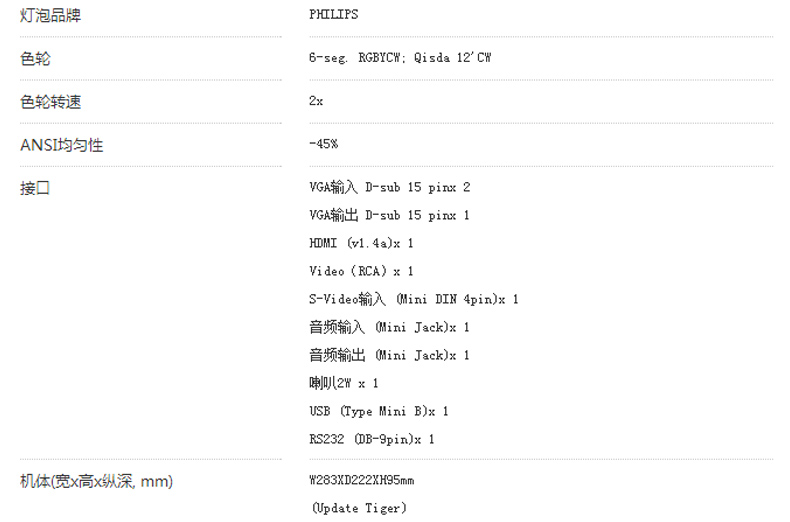Click the 色轮 specification label
Image resolution: width=790 pixels, height=522 pixels.
(35, 58)
